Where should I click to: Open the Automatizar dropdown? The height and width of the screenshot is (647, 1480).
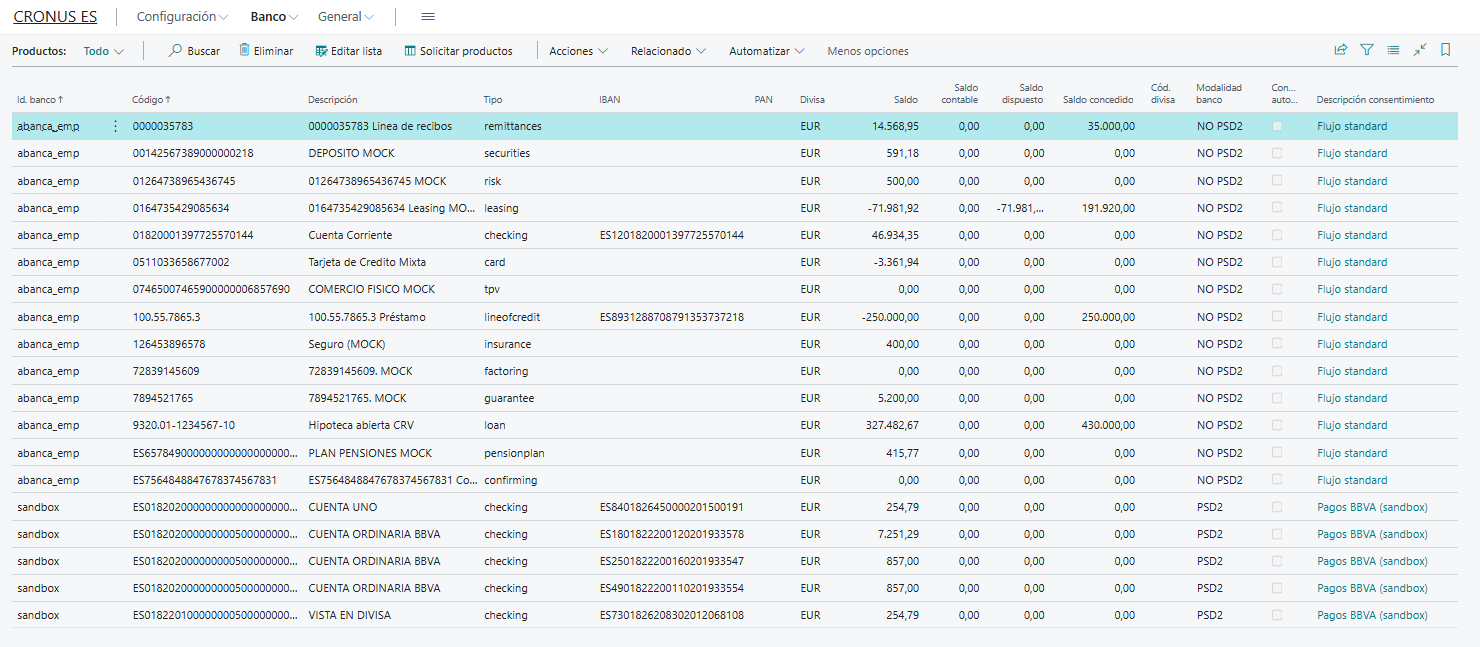(765, 51)
